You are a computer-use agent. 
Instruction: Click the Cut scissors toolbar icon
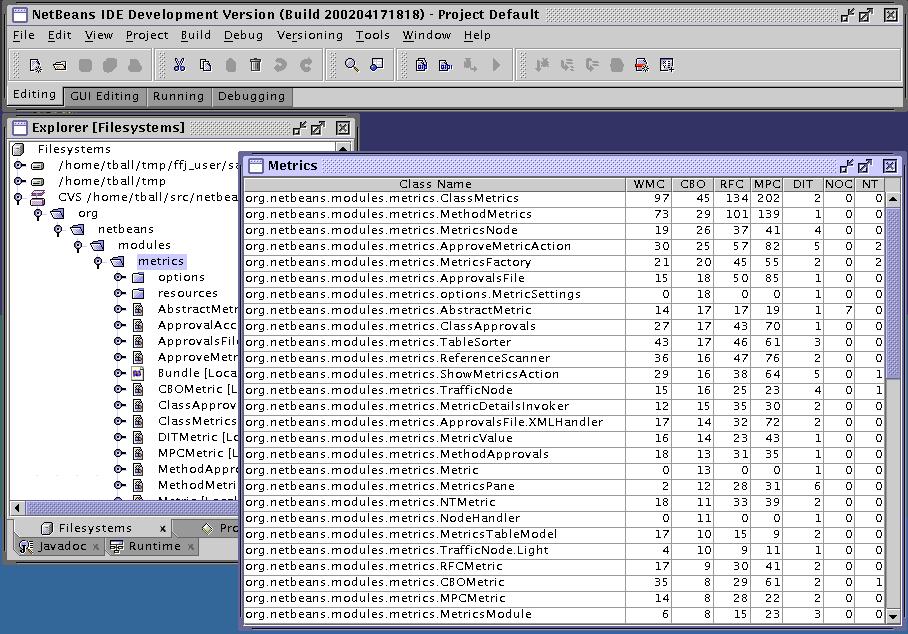[180, 65]
